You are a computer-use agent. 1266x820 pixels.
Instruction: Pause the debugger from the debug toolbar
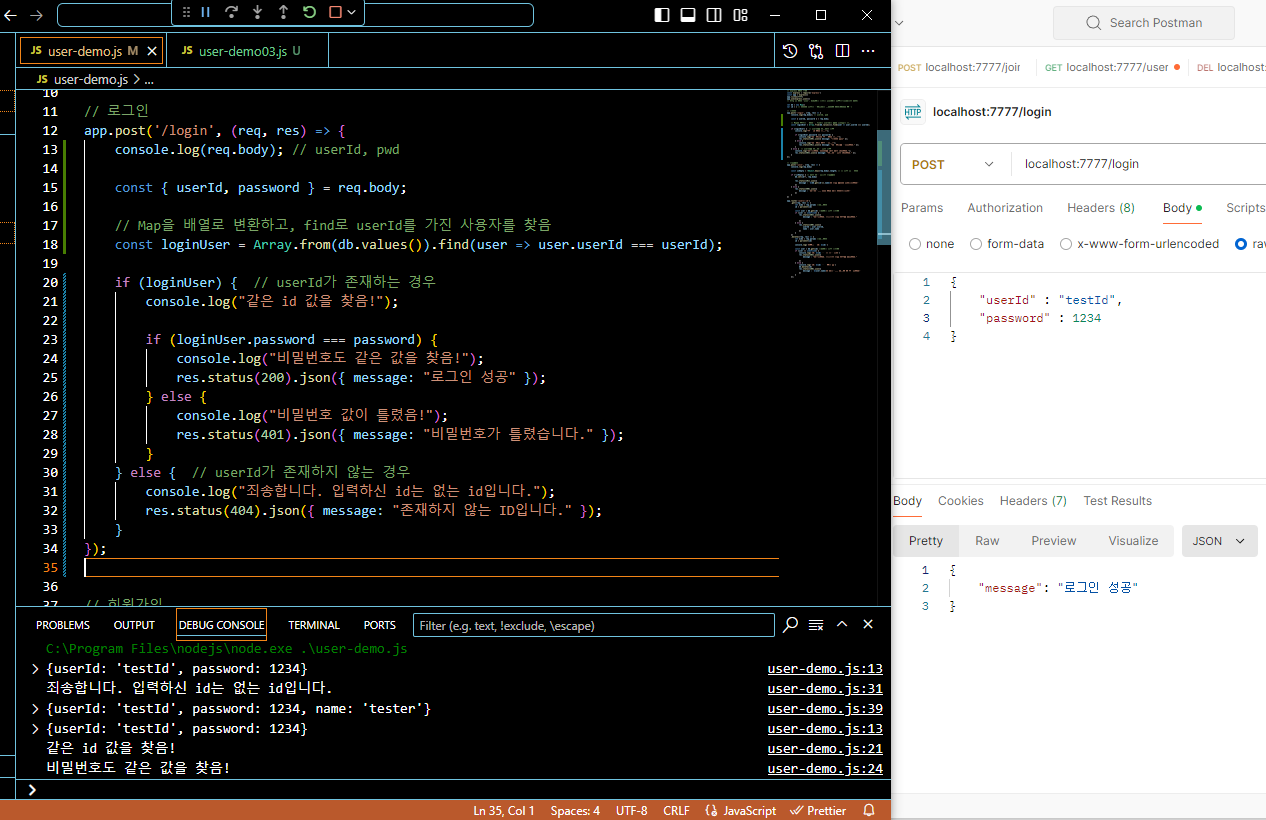click(205, 12)
